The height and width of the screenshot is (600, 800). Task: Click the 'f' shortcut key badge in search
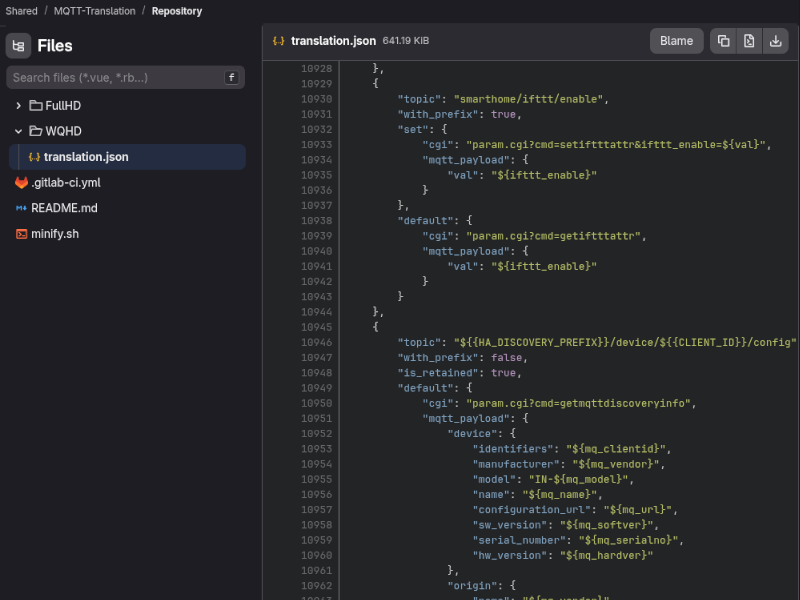coord(231,78)
